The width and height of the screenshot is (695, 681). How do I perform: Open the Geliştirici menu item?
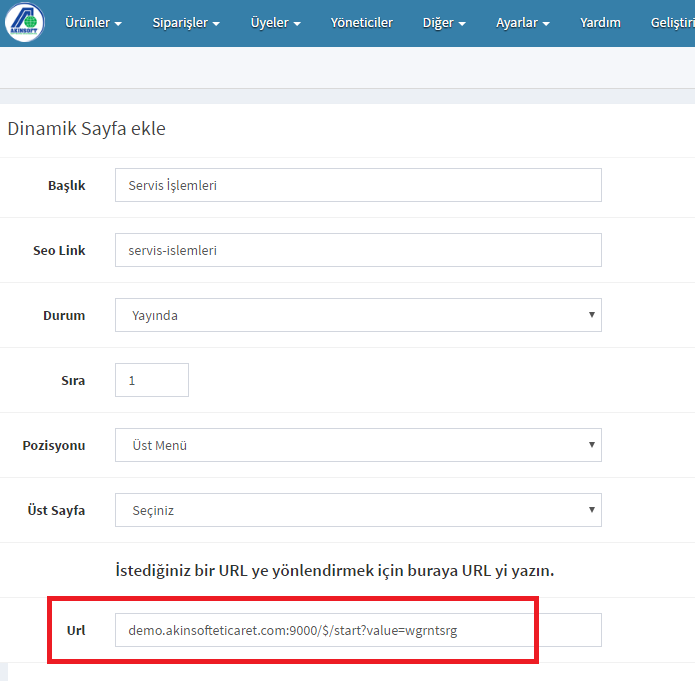(672, 23)
